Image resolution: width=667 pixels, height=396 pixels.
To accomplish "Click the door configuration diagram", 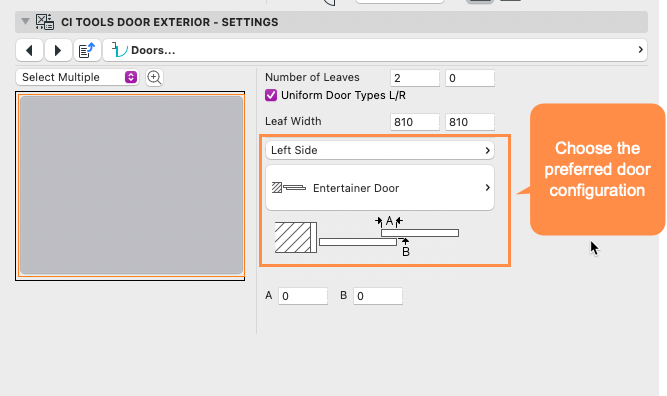I will point(367,236).
